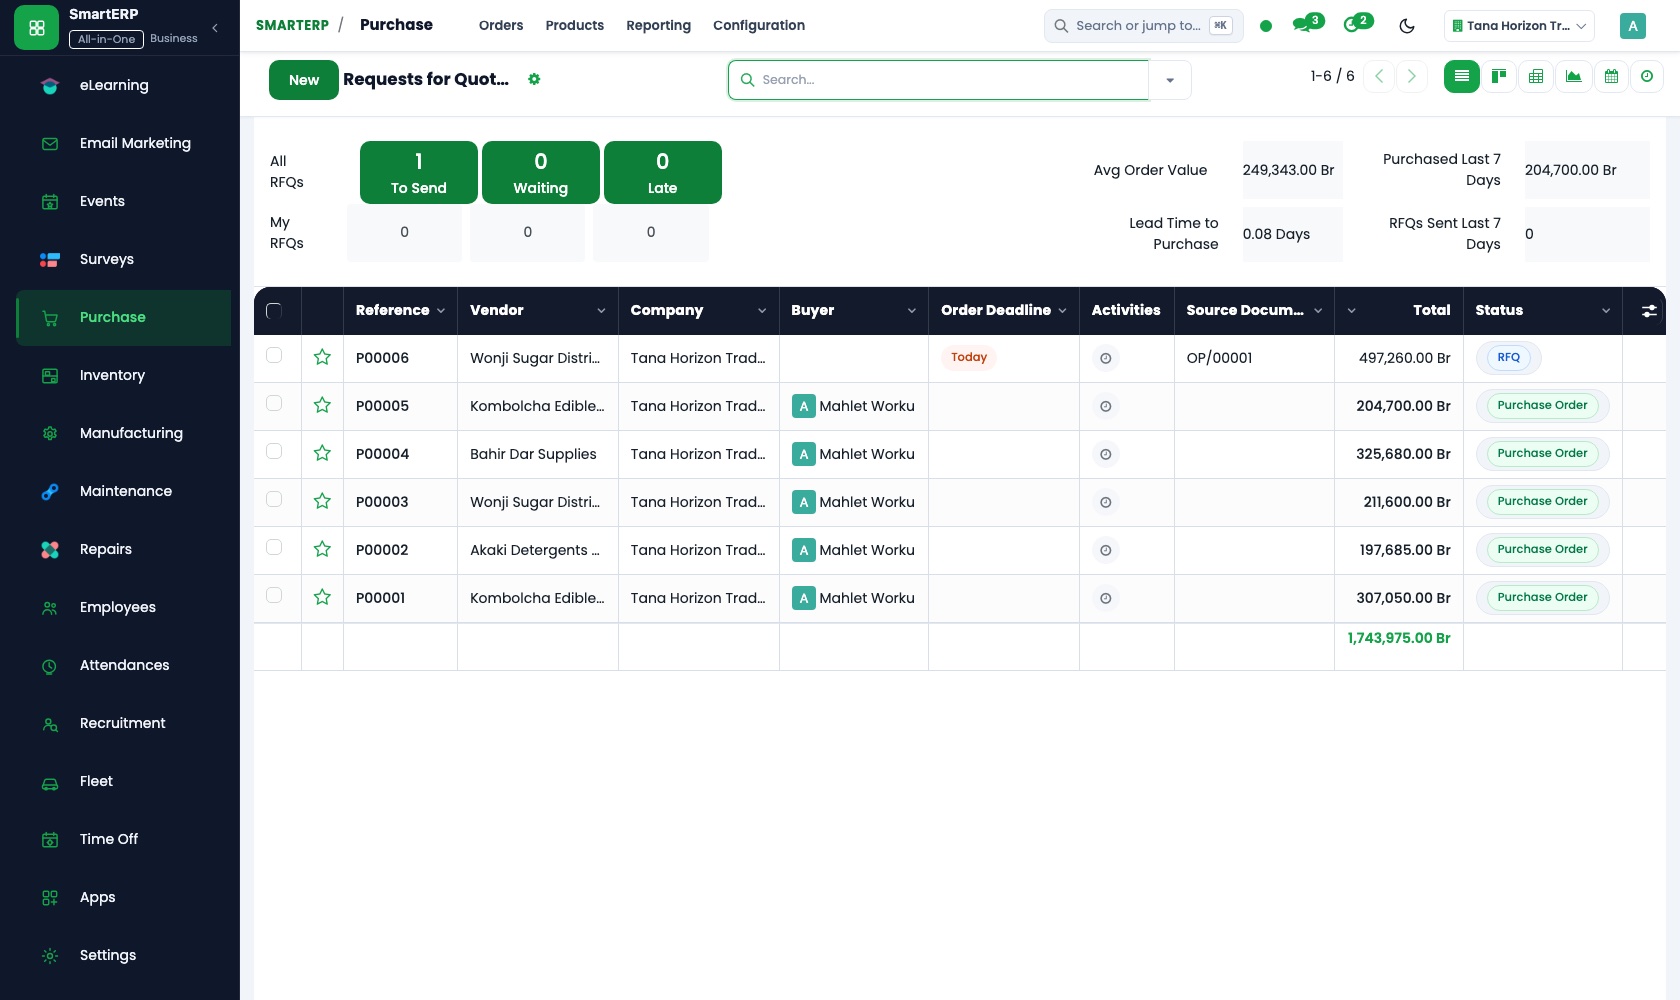Click the SmartERP home grid icon

click(x=37, y=28)
